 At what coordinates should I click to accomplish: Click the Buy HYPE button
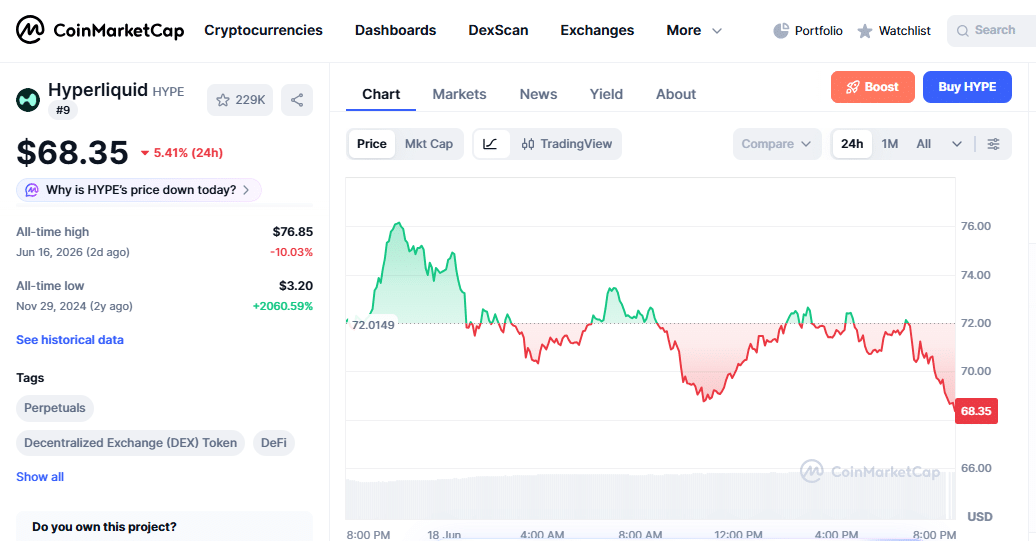[x=967, y=87]
